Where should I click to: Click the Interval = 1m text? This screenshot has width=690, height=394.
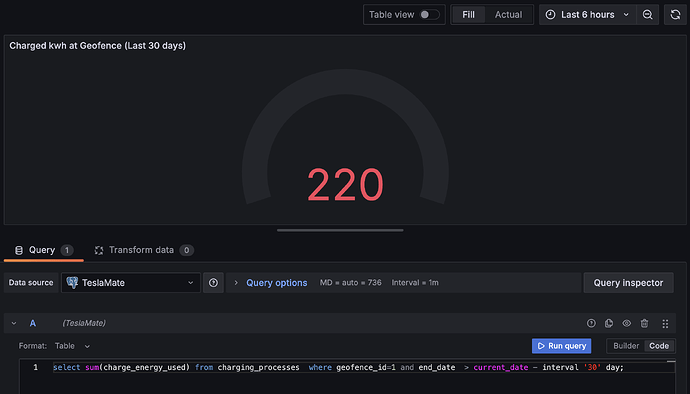[x=415, y=283]
